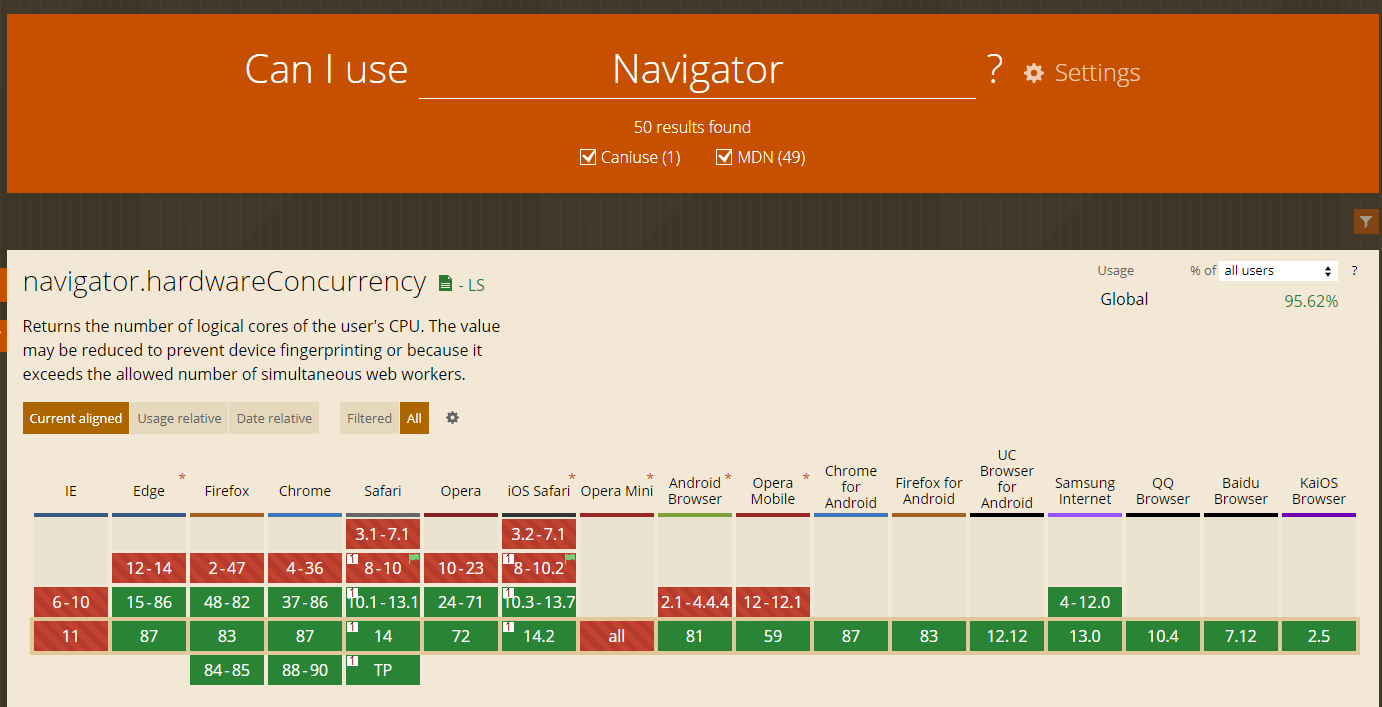
Task: Select Edge 15-86 cell
Action: [149, 602]
